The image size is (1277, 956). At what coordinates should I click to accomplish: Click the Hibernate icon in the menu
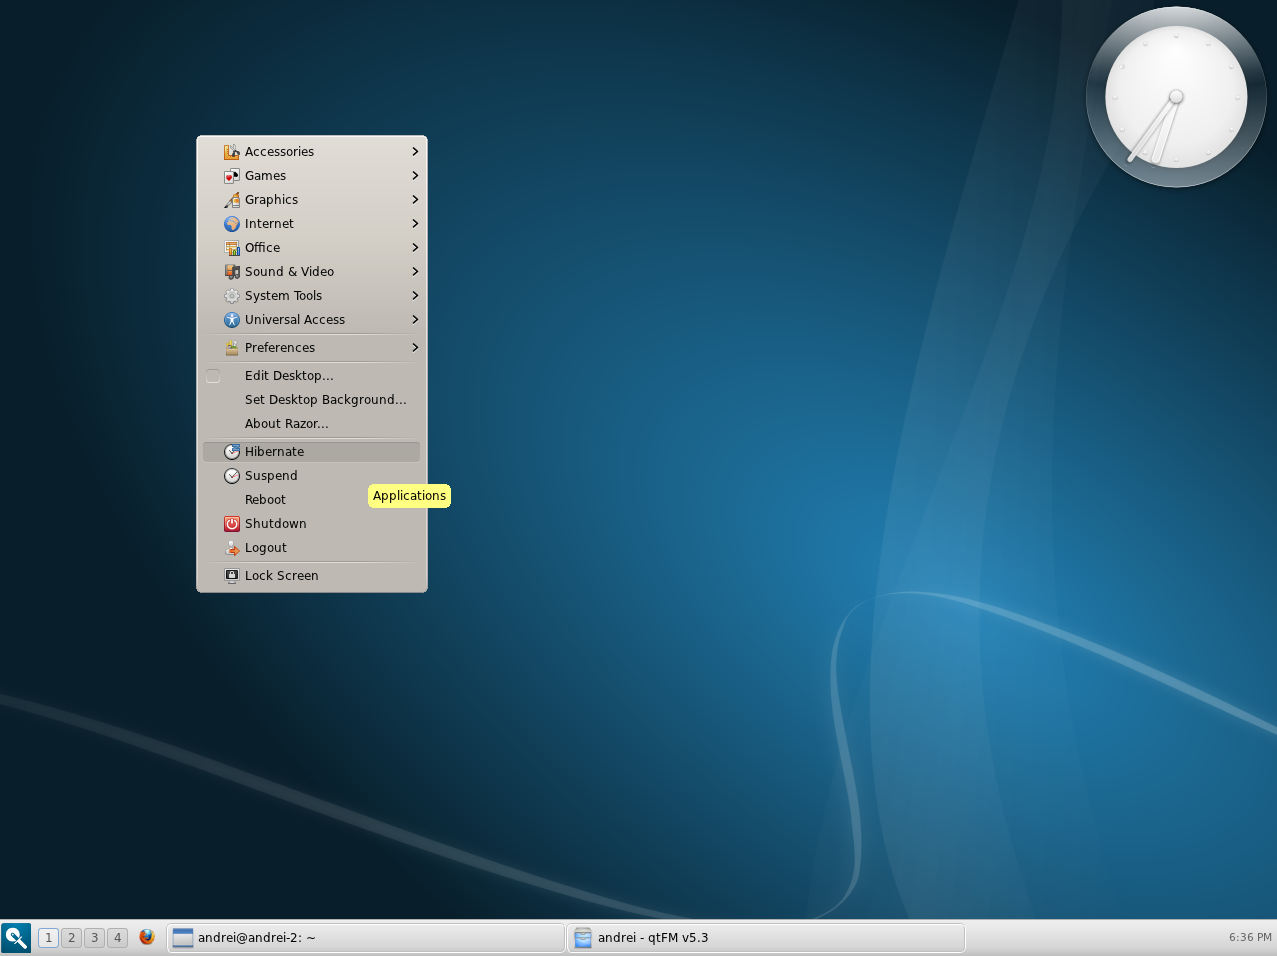point(232,452)
